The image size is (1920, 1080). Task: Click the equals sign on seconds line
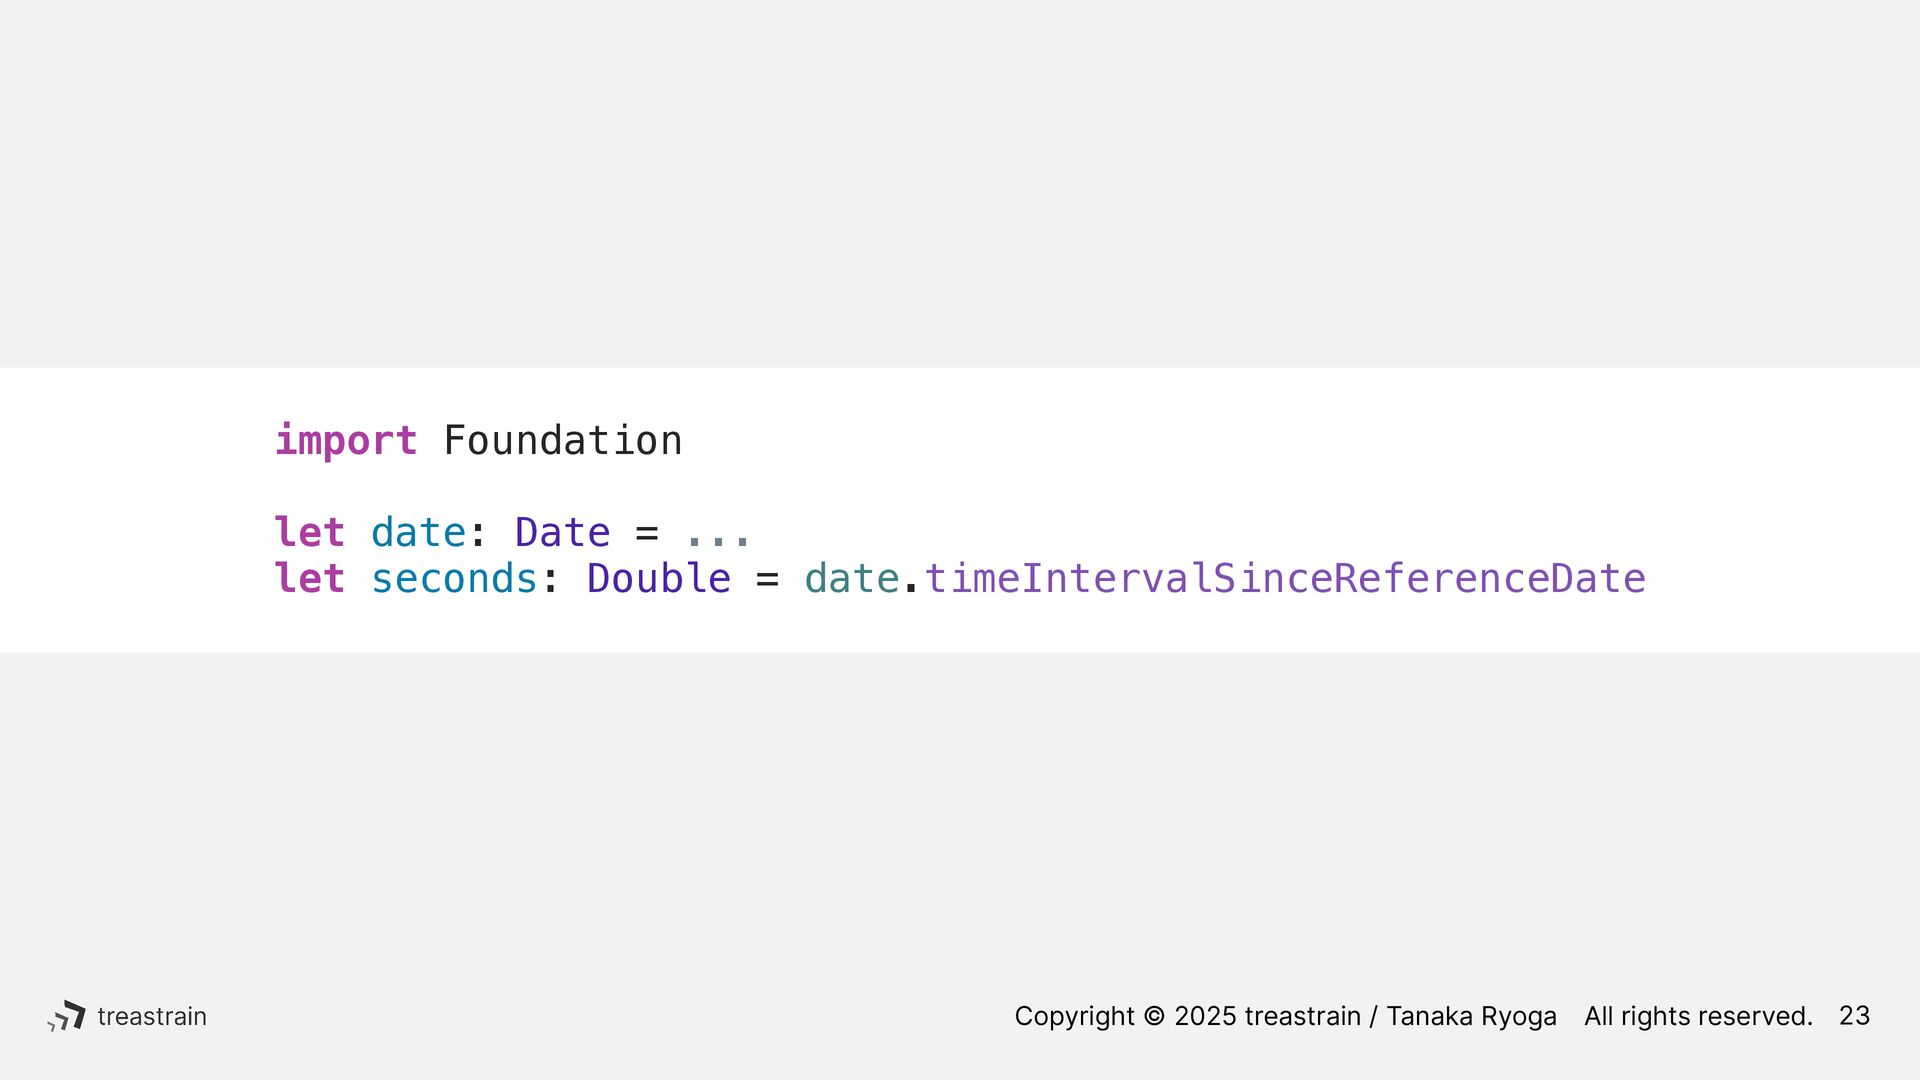pyautogui.click(x=767, y=579)
